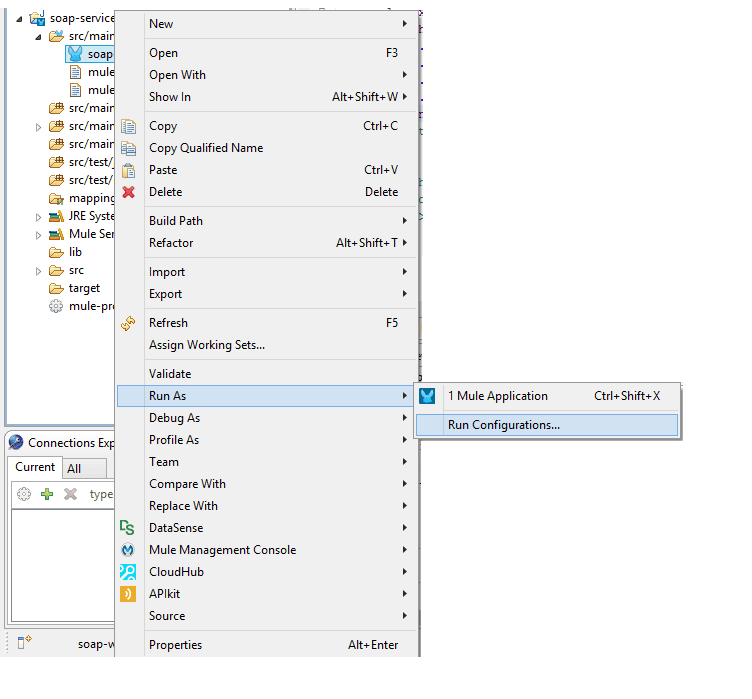Click the Paste clipboard icon
The height and width of the screenshot is (699, 752).
click(x=128, y=170)
